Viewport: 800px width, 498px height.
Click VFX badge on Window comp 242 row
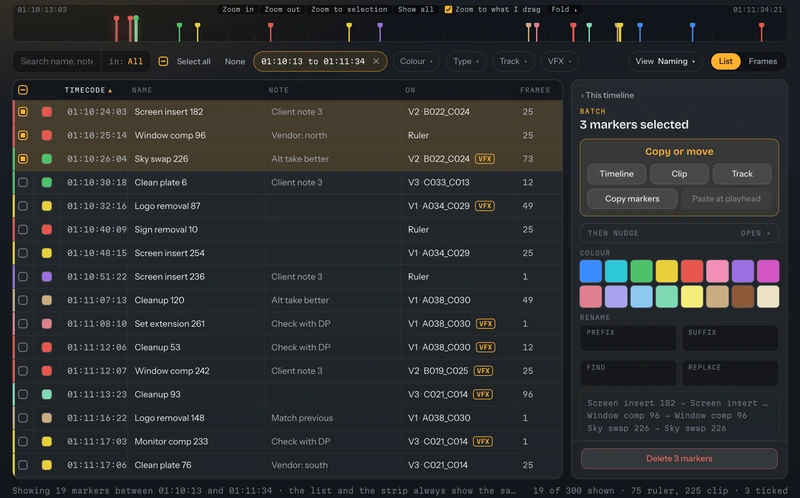click(483, 371)
